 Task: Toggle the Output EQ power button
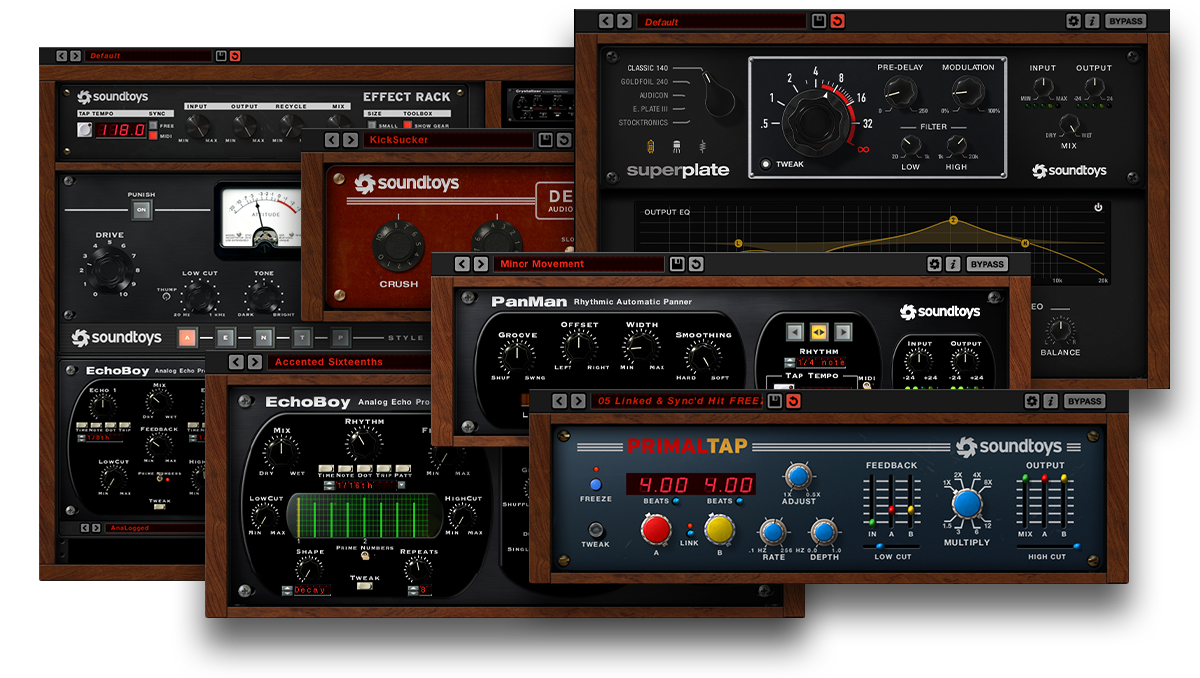[x=1098, y=208]
